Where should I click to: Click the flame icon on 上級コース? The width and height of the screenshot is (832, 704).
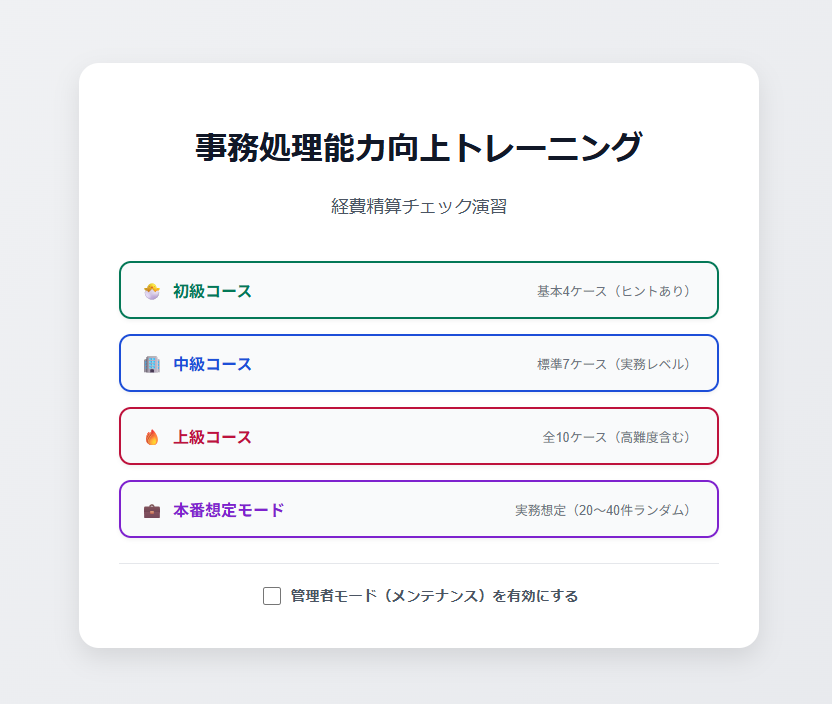click(152, 437)
